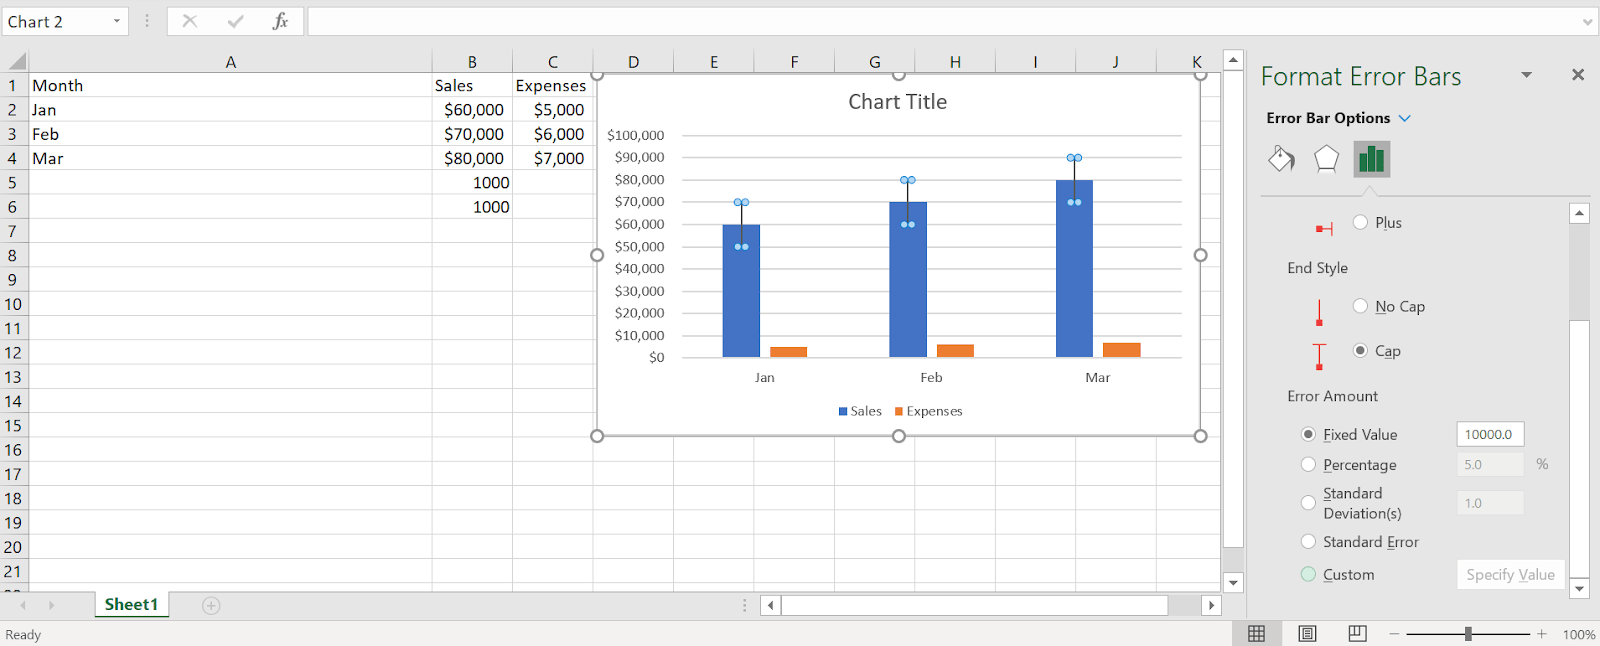The image size is (1600, 646).
Task: Click horizontal scroll-left arrow
Action: tap(770, 605)
